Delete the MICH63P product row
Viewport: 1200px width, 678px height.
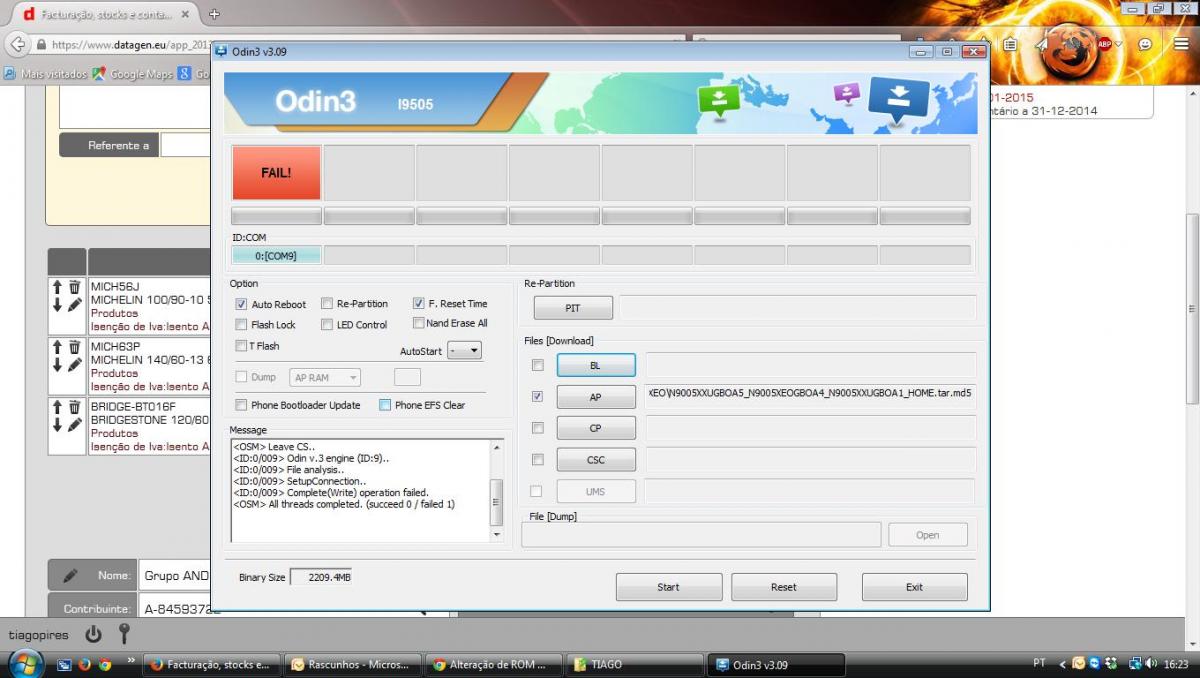pyautogui.click(x=74, y=347)
